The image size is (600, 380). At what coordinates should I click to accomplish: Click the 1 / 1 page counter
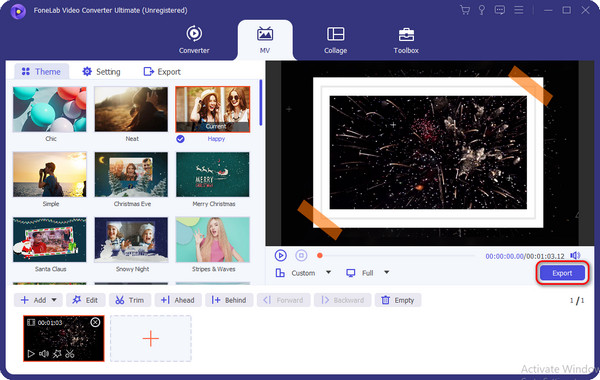pos(577,300)
